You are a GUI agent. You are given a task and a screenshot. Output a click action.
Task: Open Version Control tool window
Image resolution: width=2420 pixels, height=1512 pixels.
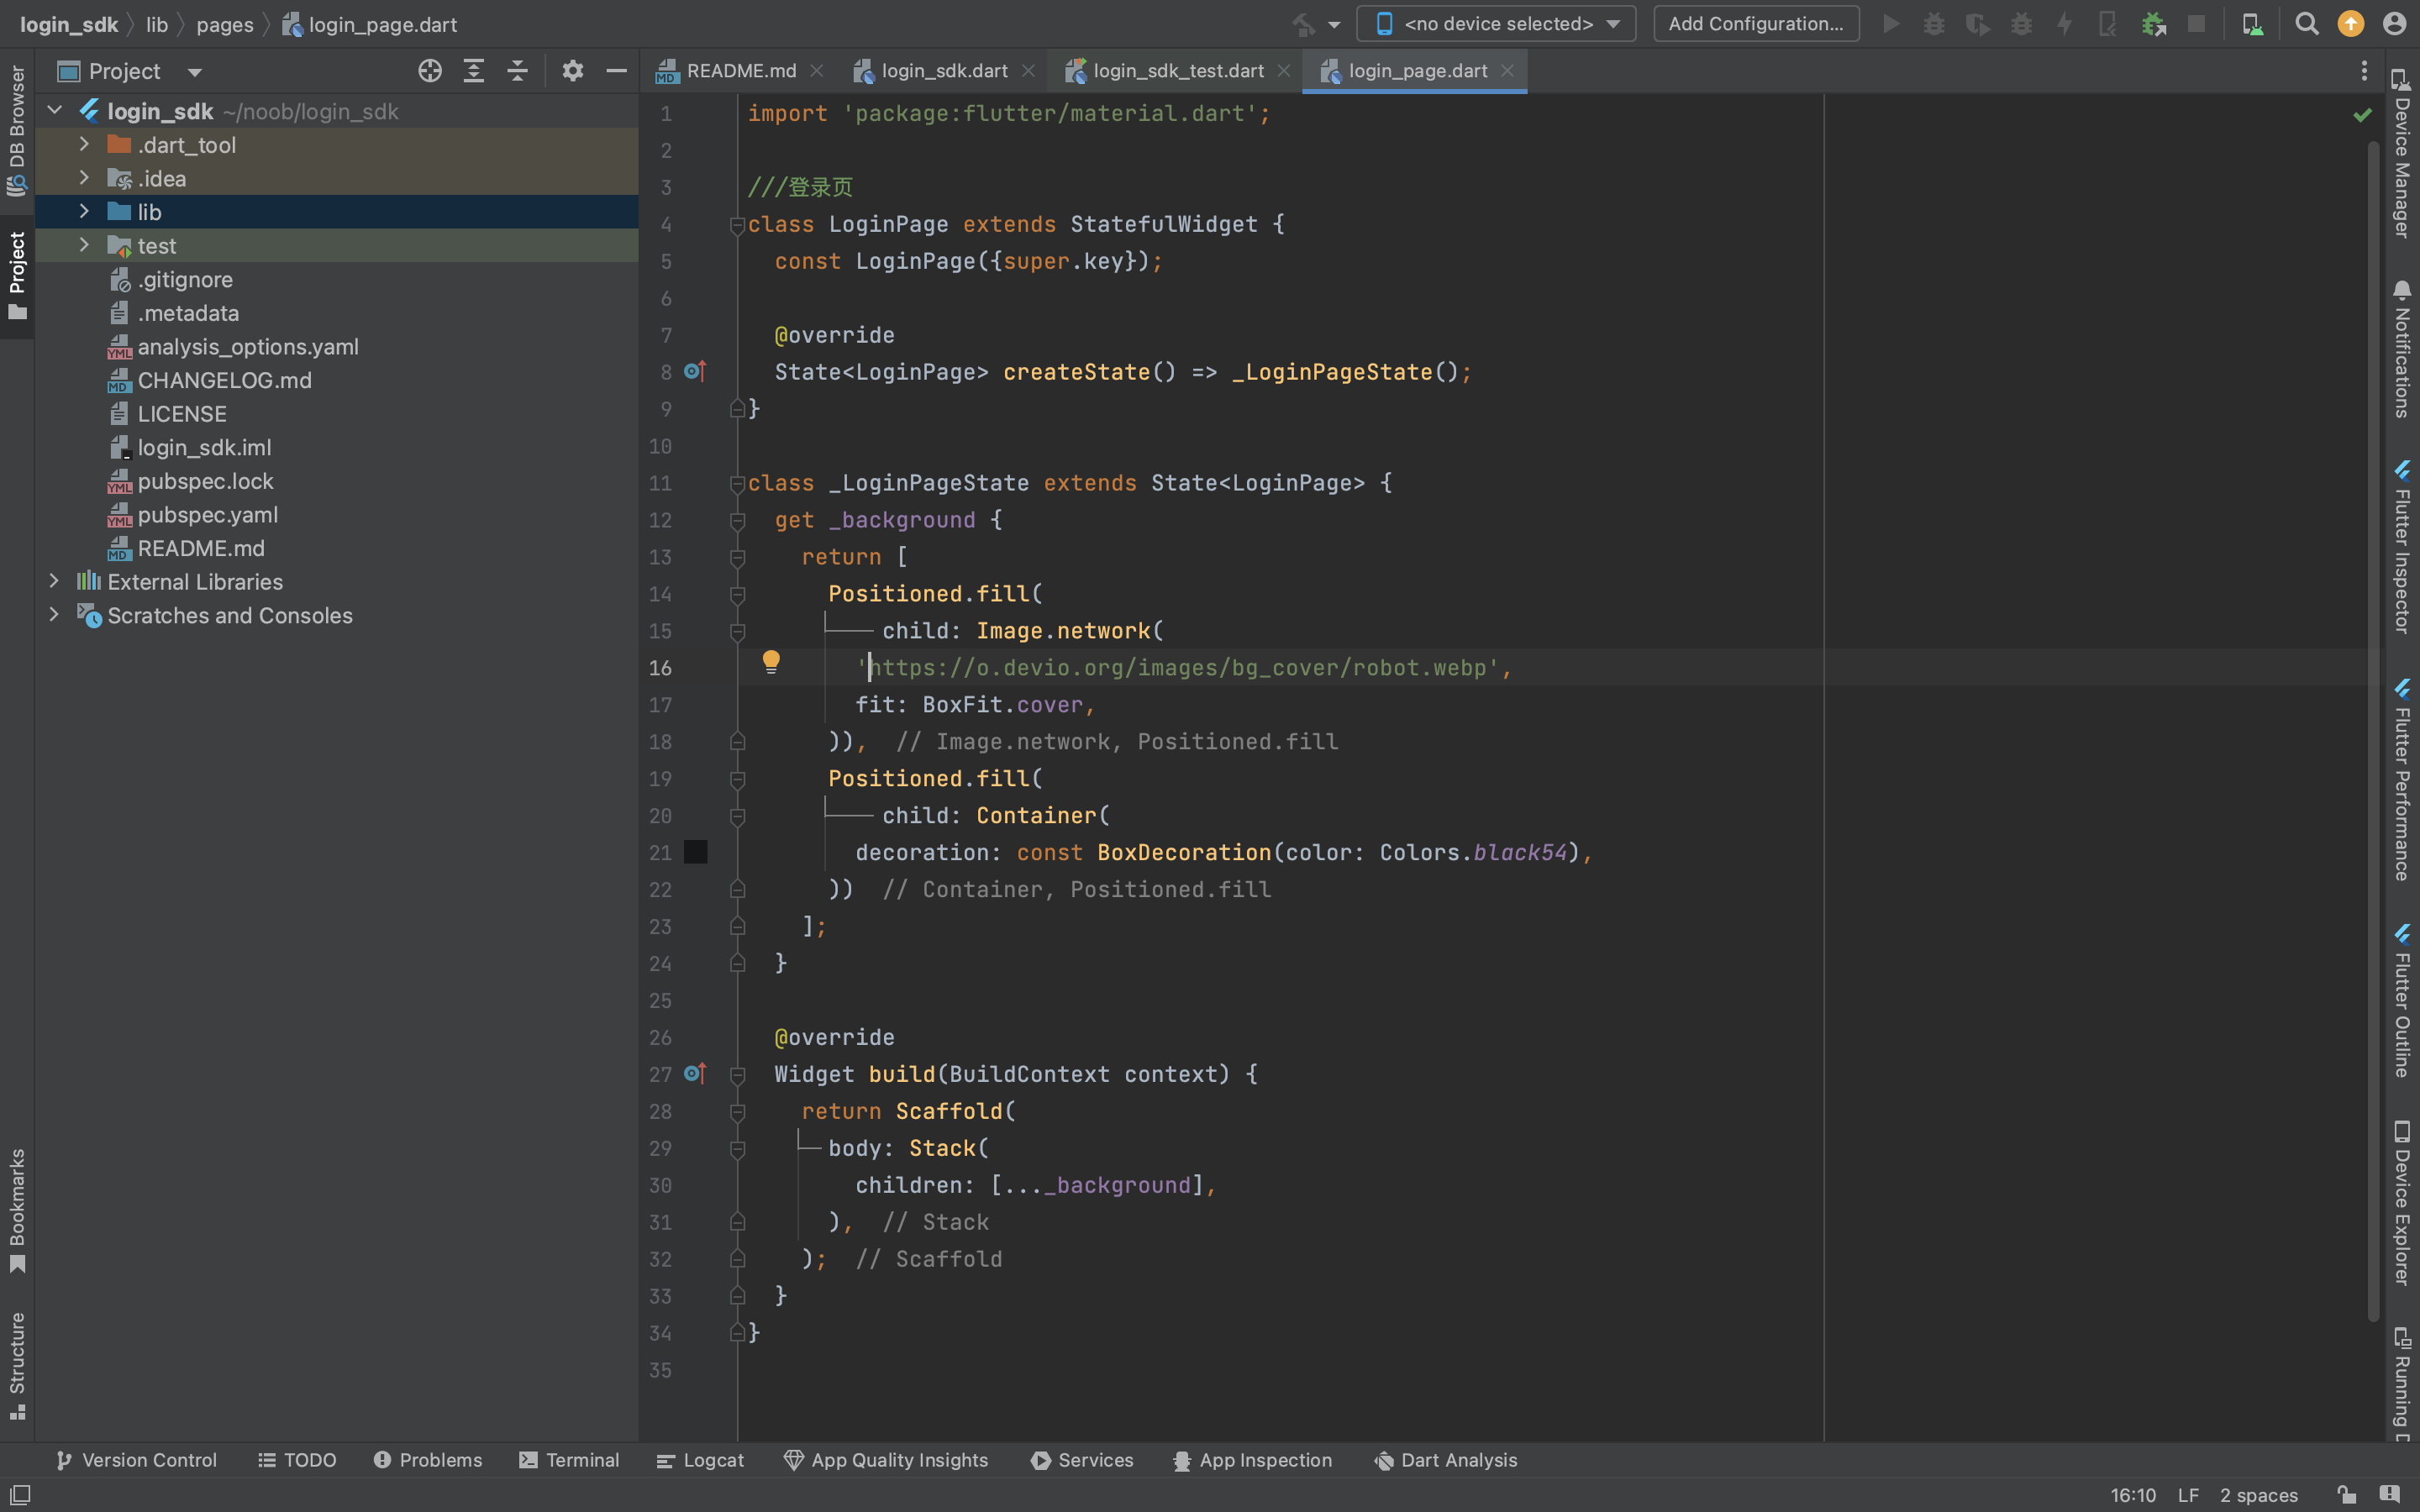pos(136,1460)
